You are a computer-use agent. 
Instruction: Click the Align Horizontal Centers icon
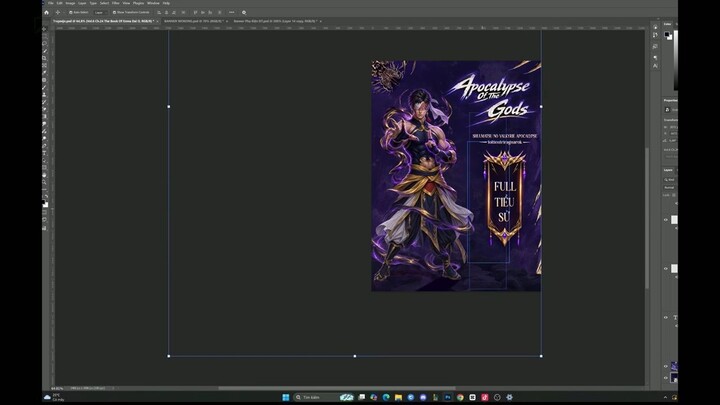167,12
